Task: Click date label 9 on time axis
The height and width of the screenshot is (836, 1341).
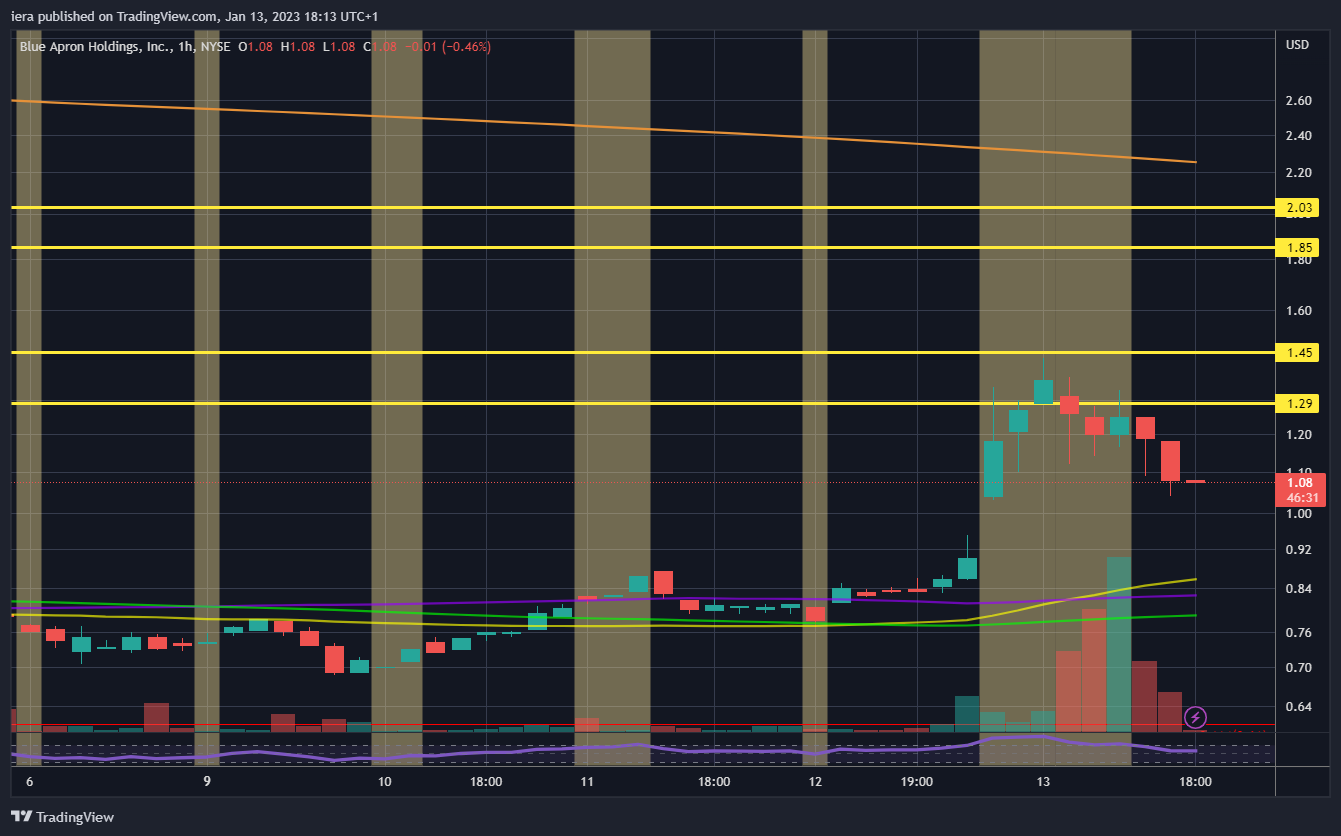Action: 207,782
